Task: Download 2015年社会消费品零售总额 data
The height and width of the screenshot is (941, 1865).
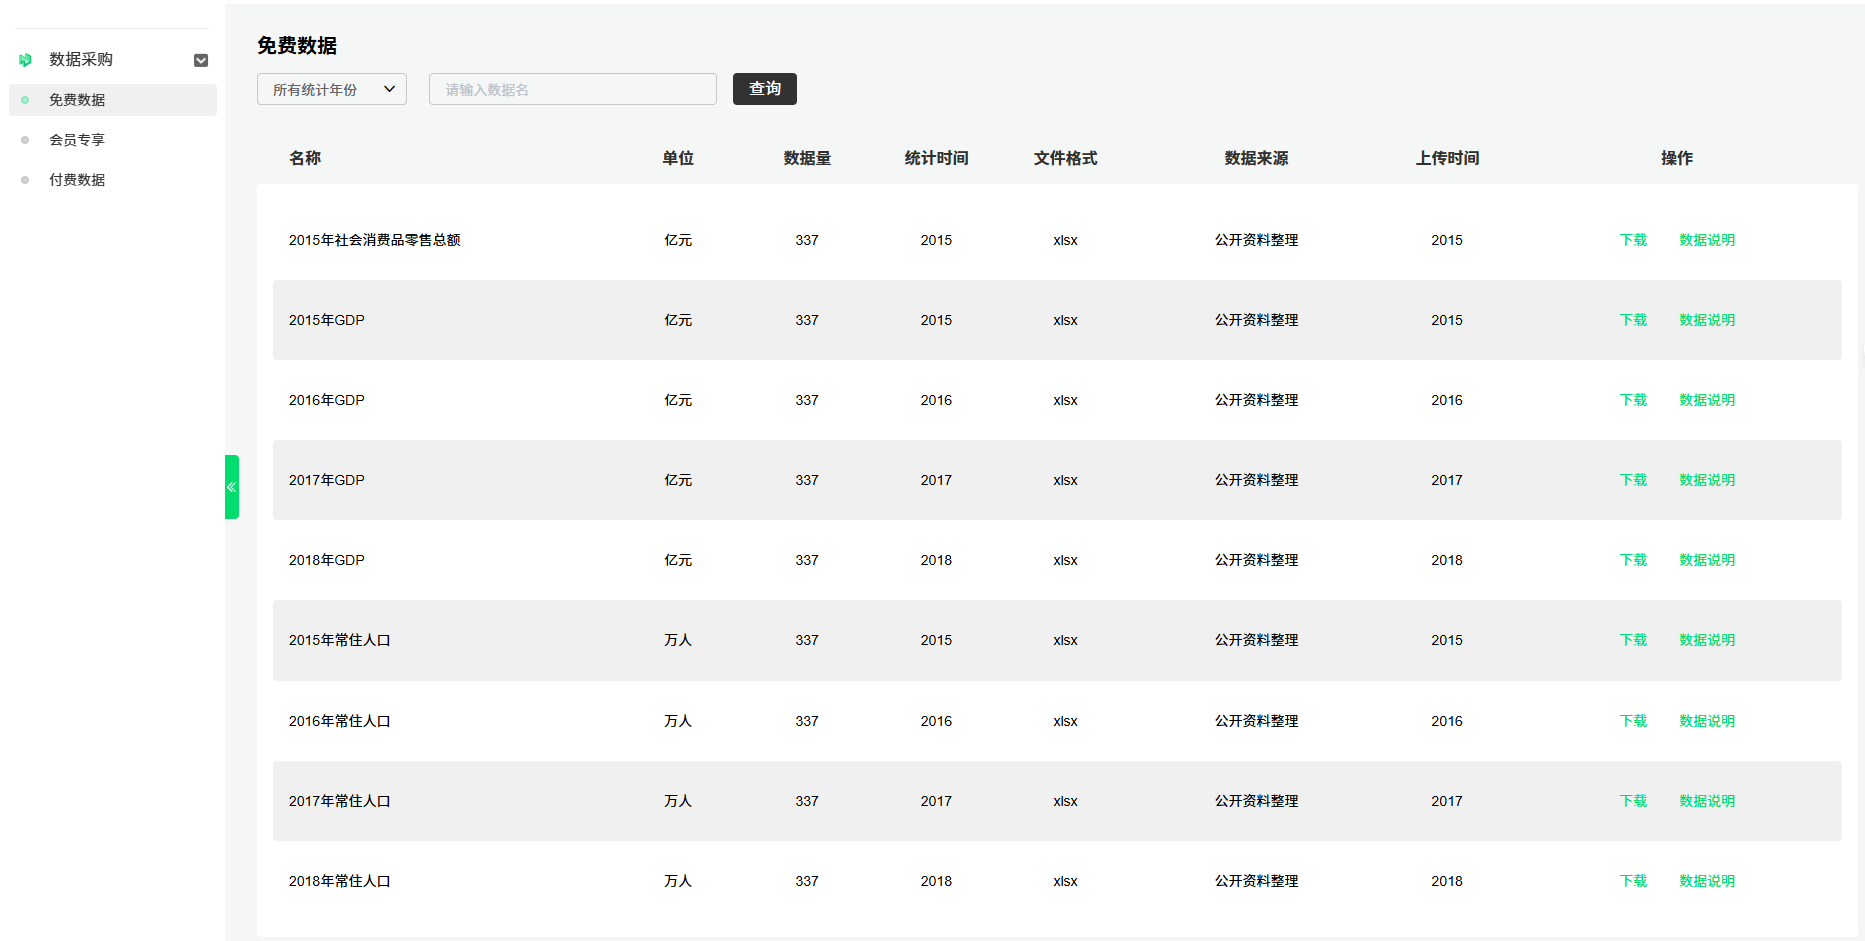Action: (x=1633, y=240)
